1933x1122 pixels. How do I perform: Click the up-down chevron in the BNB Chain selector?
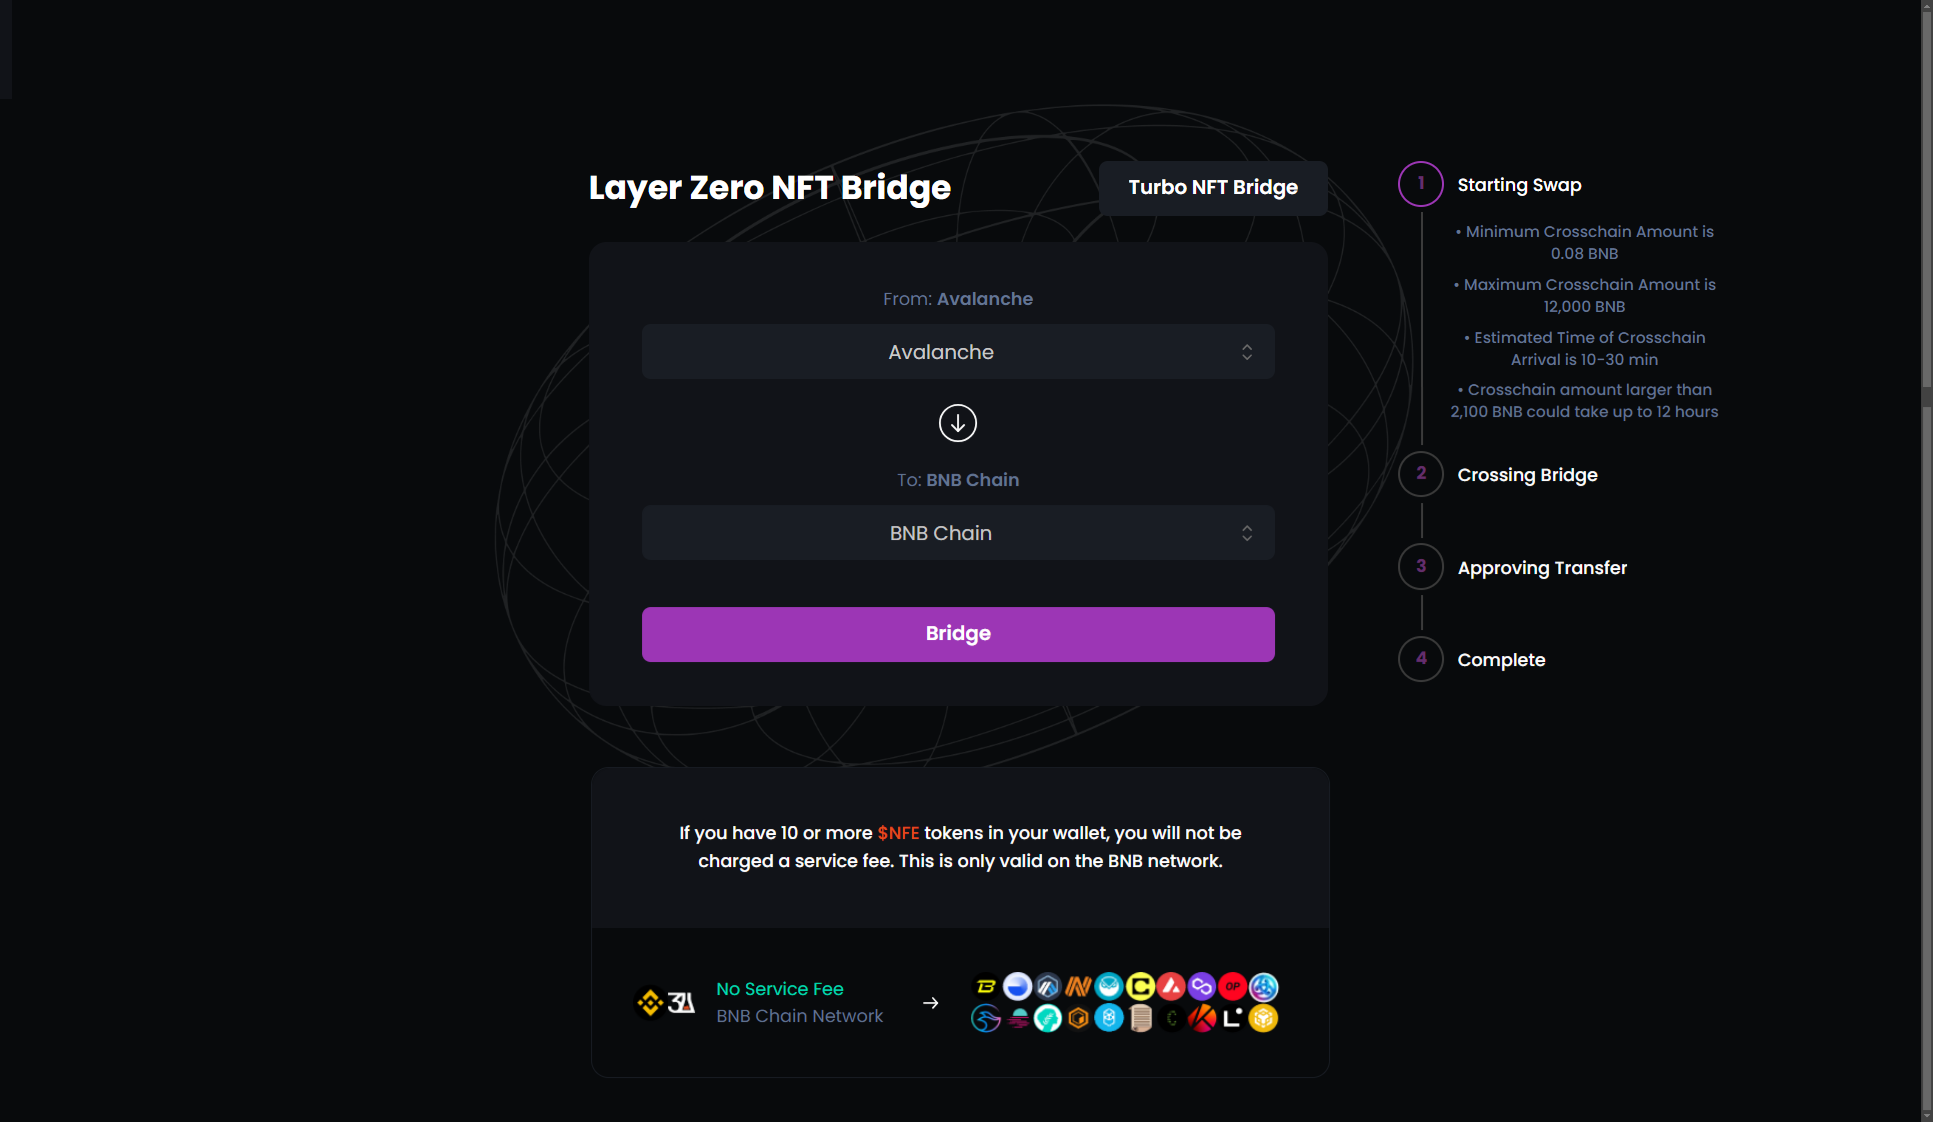pos(1246,533)
